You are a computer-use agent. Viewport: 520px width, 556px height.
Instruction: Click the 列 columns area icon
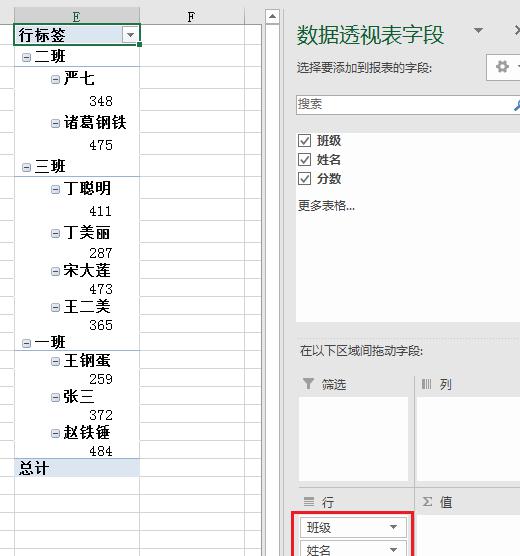coord(426,384)
